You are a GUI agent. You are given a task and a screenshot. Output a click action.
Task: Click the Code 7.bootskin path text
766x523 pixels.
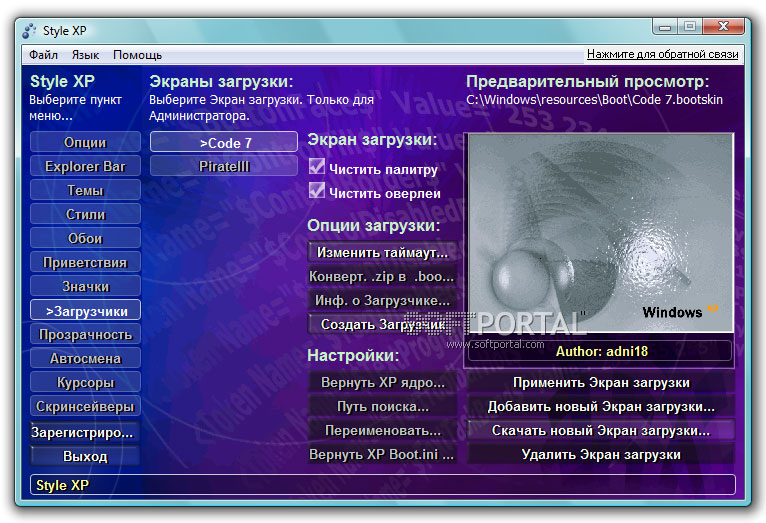[x=594, y=100]
